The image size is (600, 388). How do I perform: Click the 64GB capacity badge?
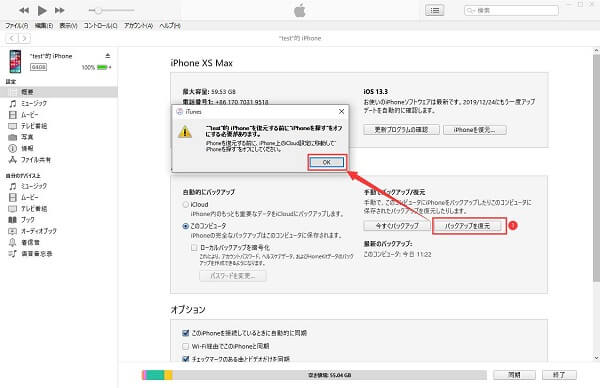[39, 67]
